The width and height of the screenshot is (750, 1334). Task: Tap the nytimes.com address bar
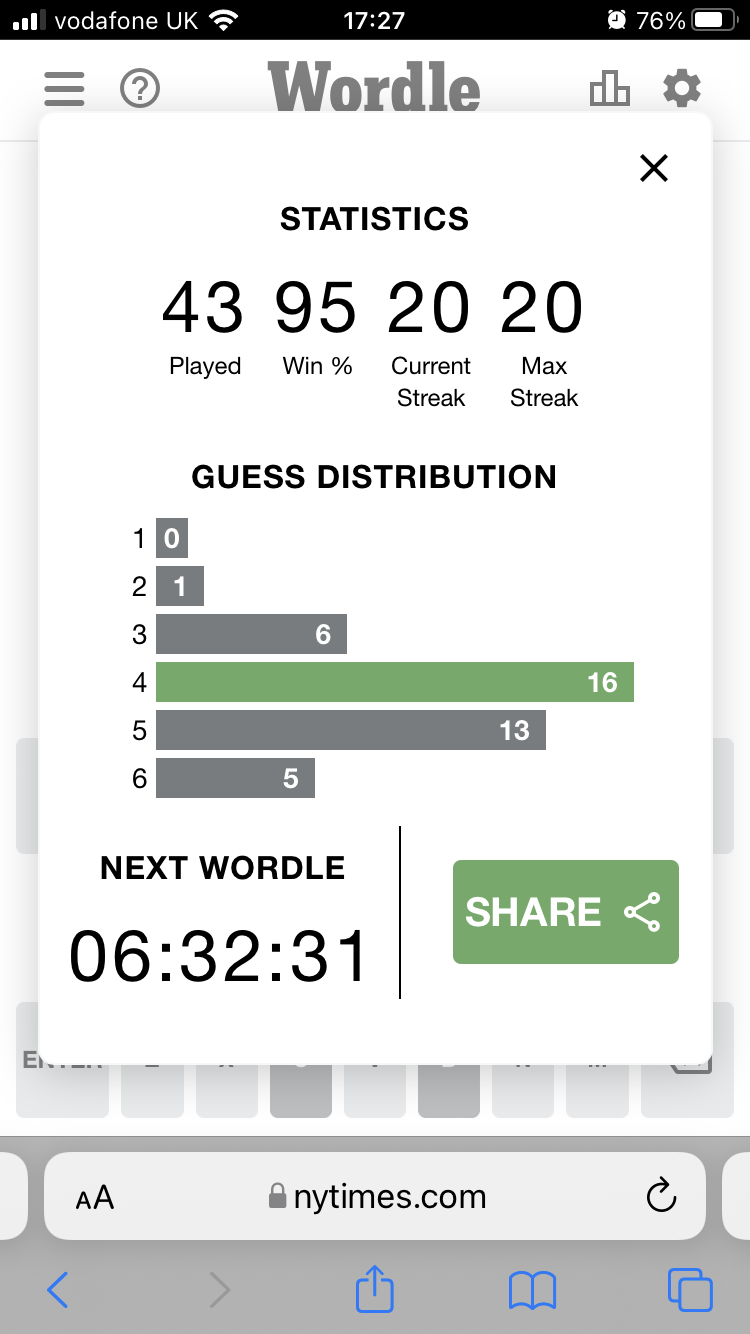[x=378, y=1197]
